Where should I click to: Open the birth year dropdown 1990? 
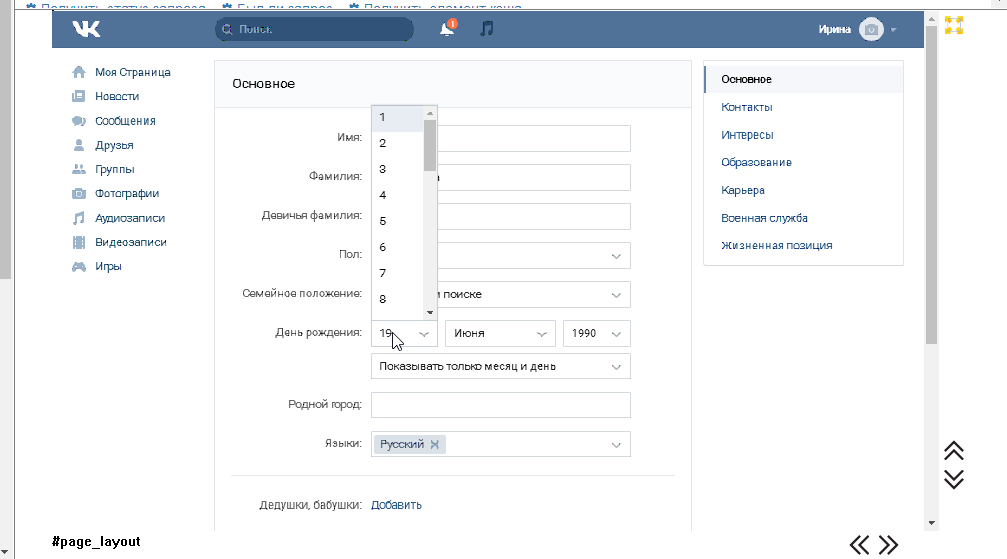(597, 333)
